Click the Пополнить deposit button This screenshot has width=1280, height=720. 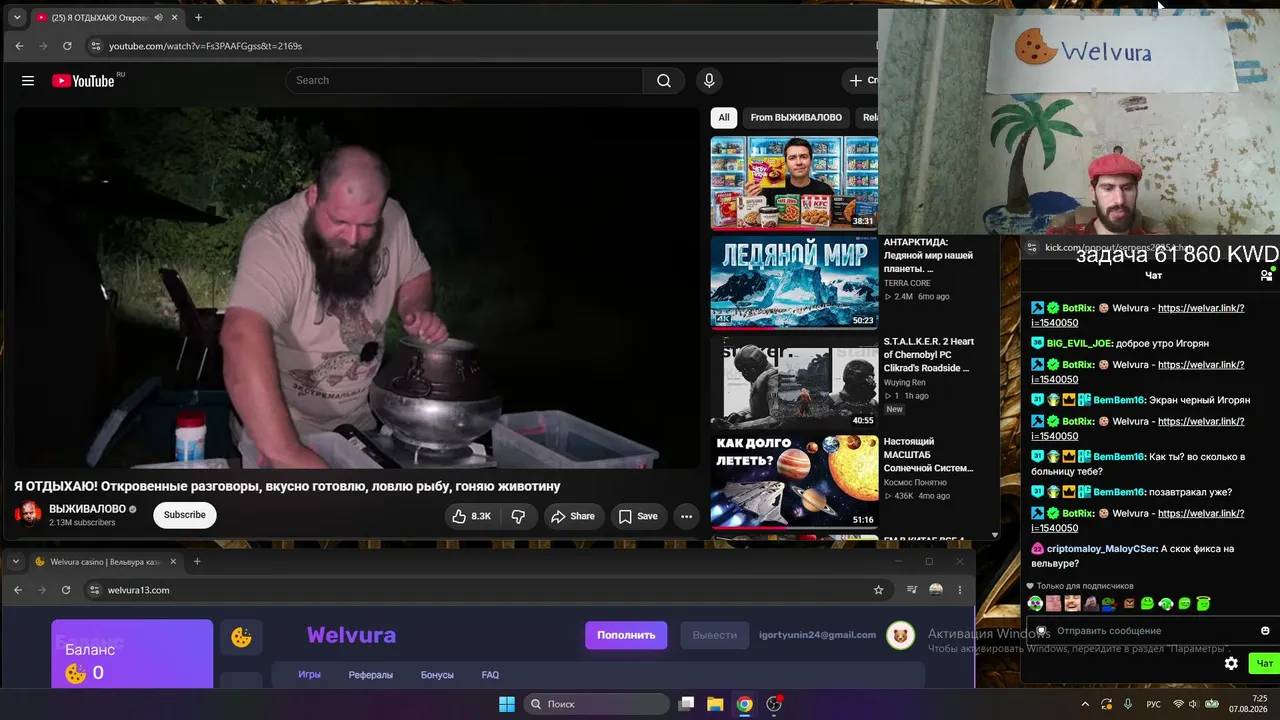coord(626,635)
